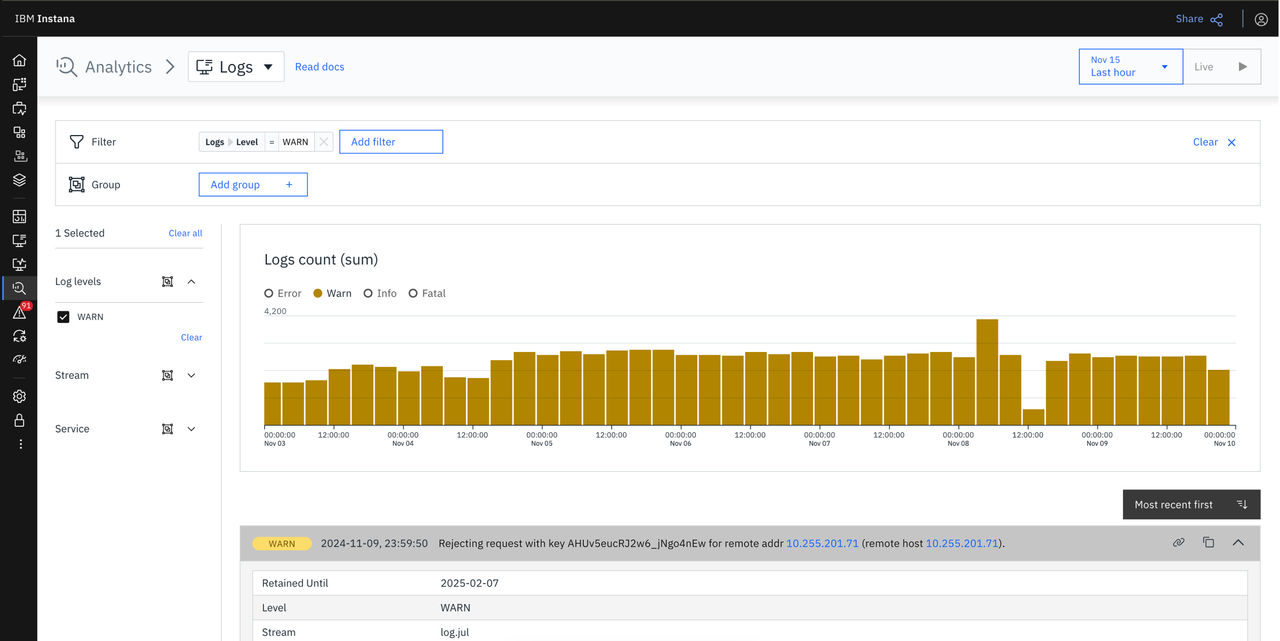Collapse the expanded WARN log entry
The image size is (1280, 641).
click(1238, 543)
